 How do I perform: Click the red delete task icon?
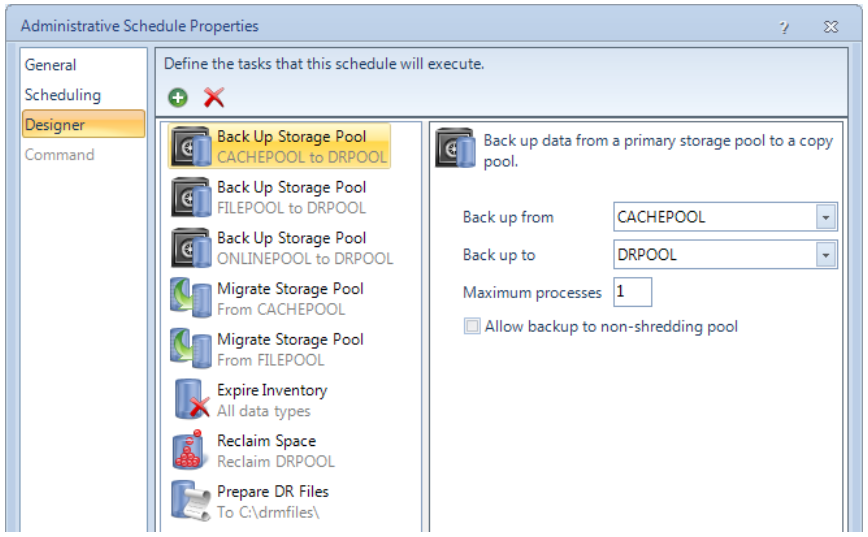click(214, 98)
